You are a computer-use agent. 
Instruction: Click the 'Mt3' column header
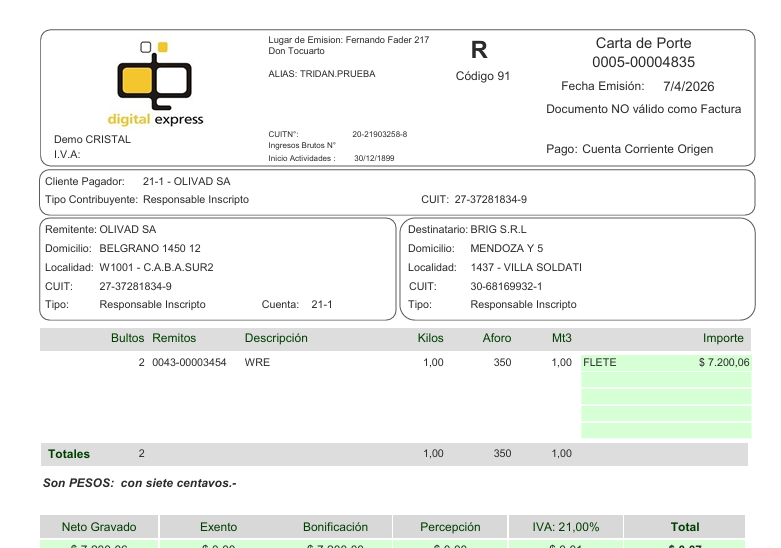pyautogui.click(x=561, y=338)
